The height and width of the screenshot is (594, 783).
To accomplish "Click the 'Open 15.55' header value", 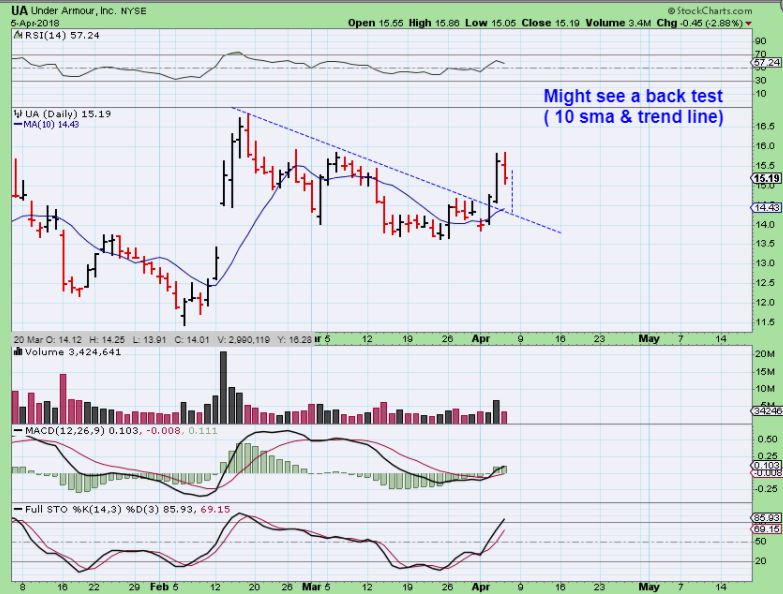I will coord(376,23).
